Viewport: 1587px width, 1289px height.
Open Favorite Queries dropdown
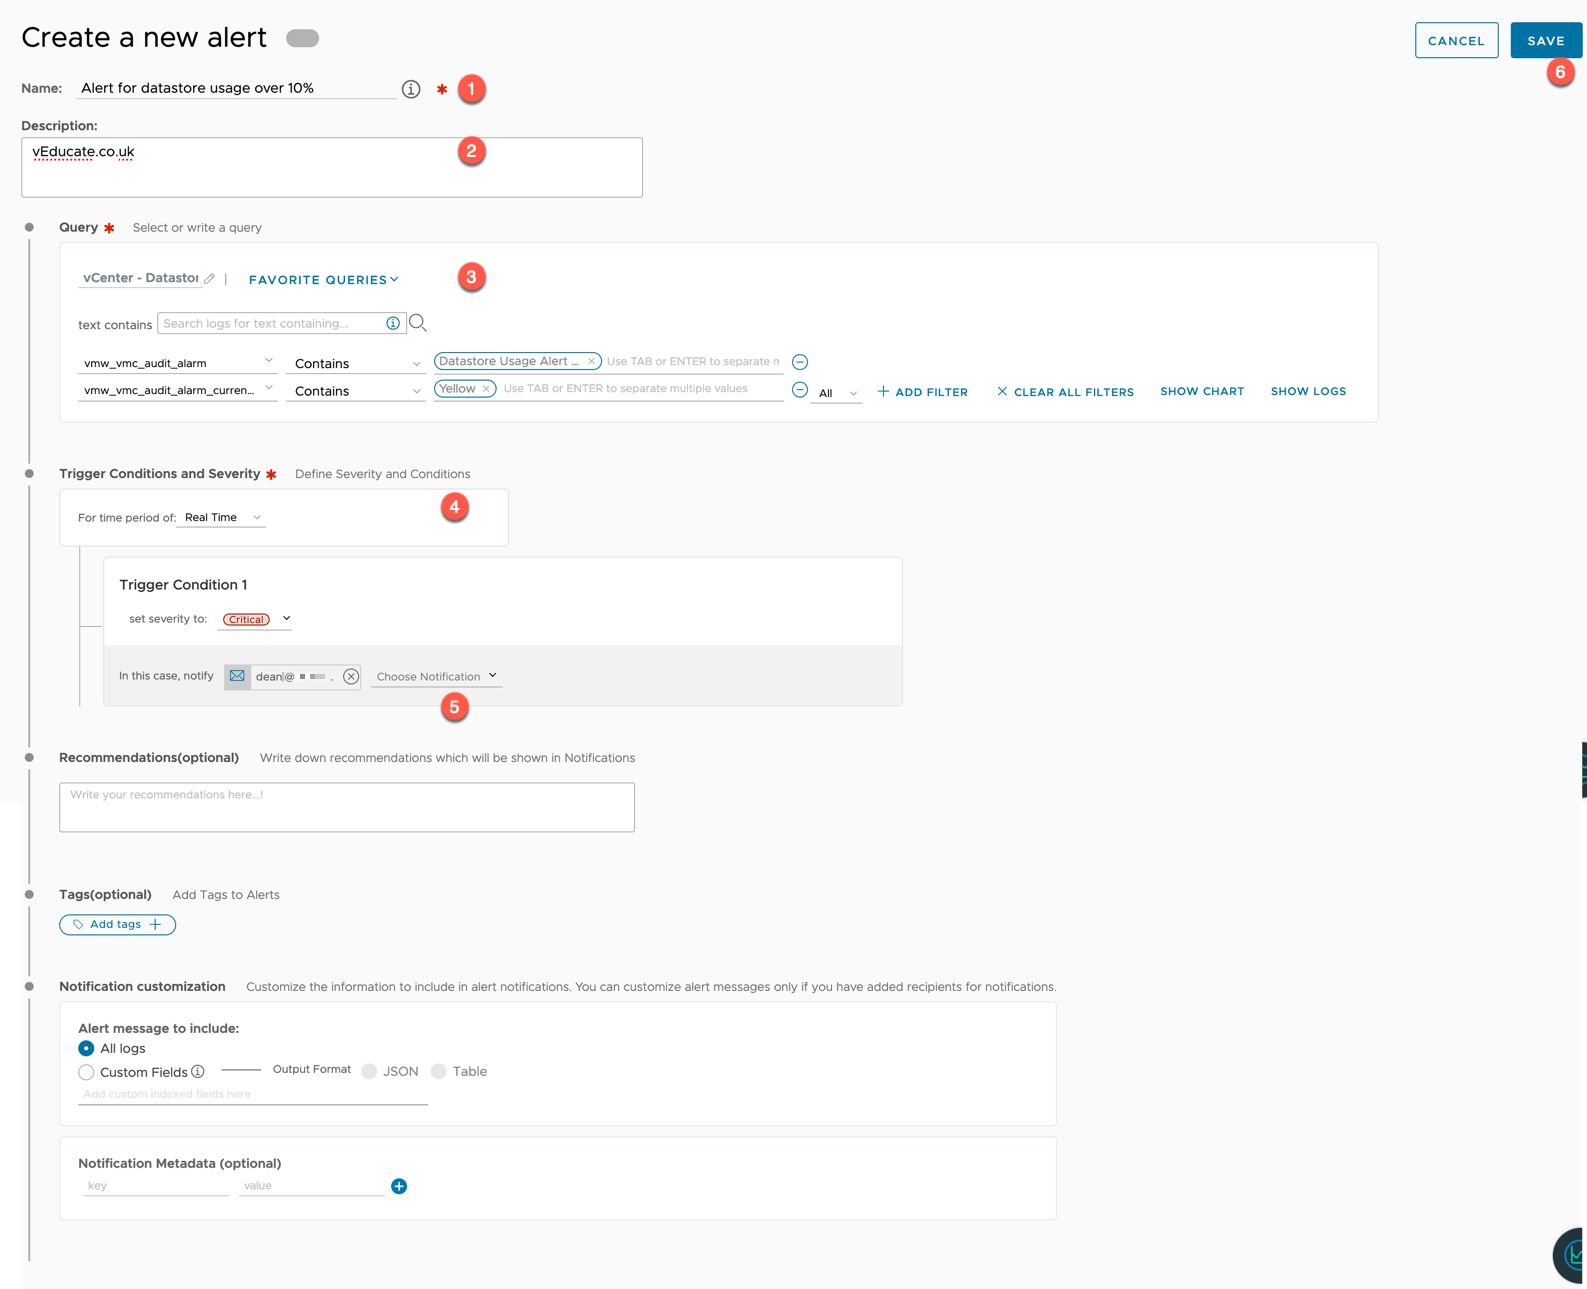323,280
